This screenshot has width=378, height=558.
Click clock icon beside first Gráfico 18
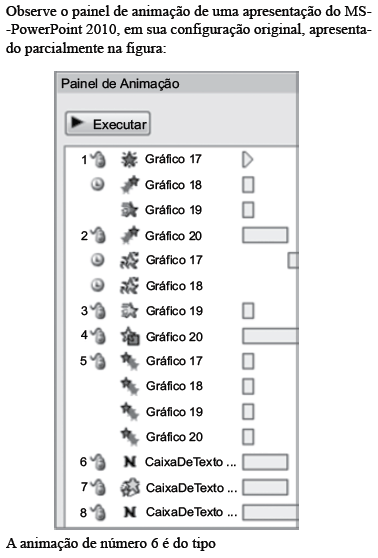[x=98, y=184]
